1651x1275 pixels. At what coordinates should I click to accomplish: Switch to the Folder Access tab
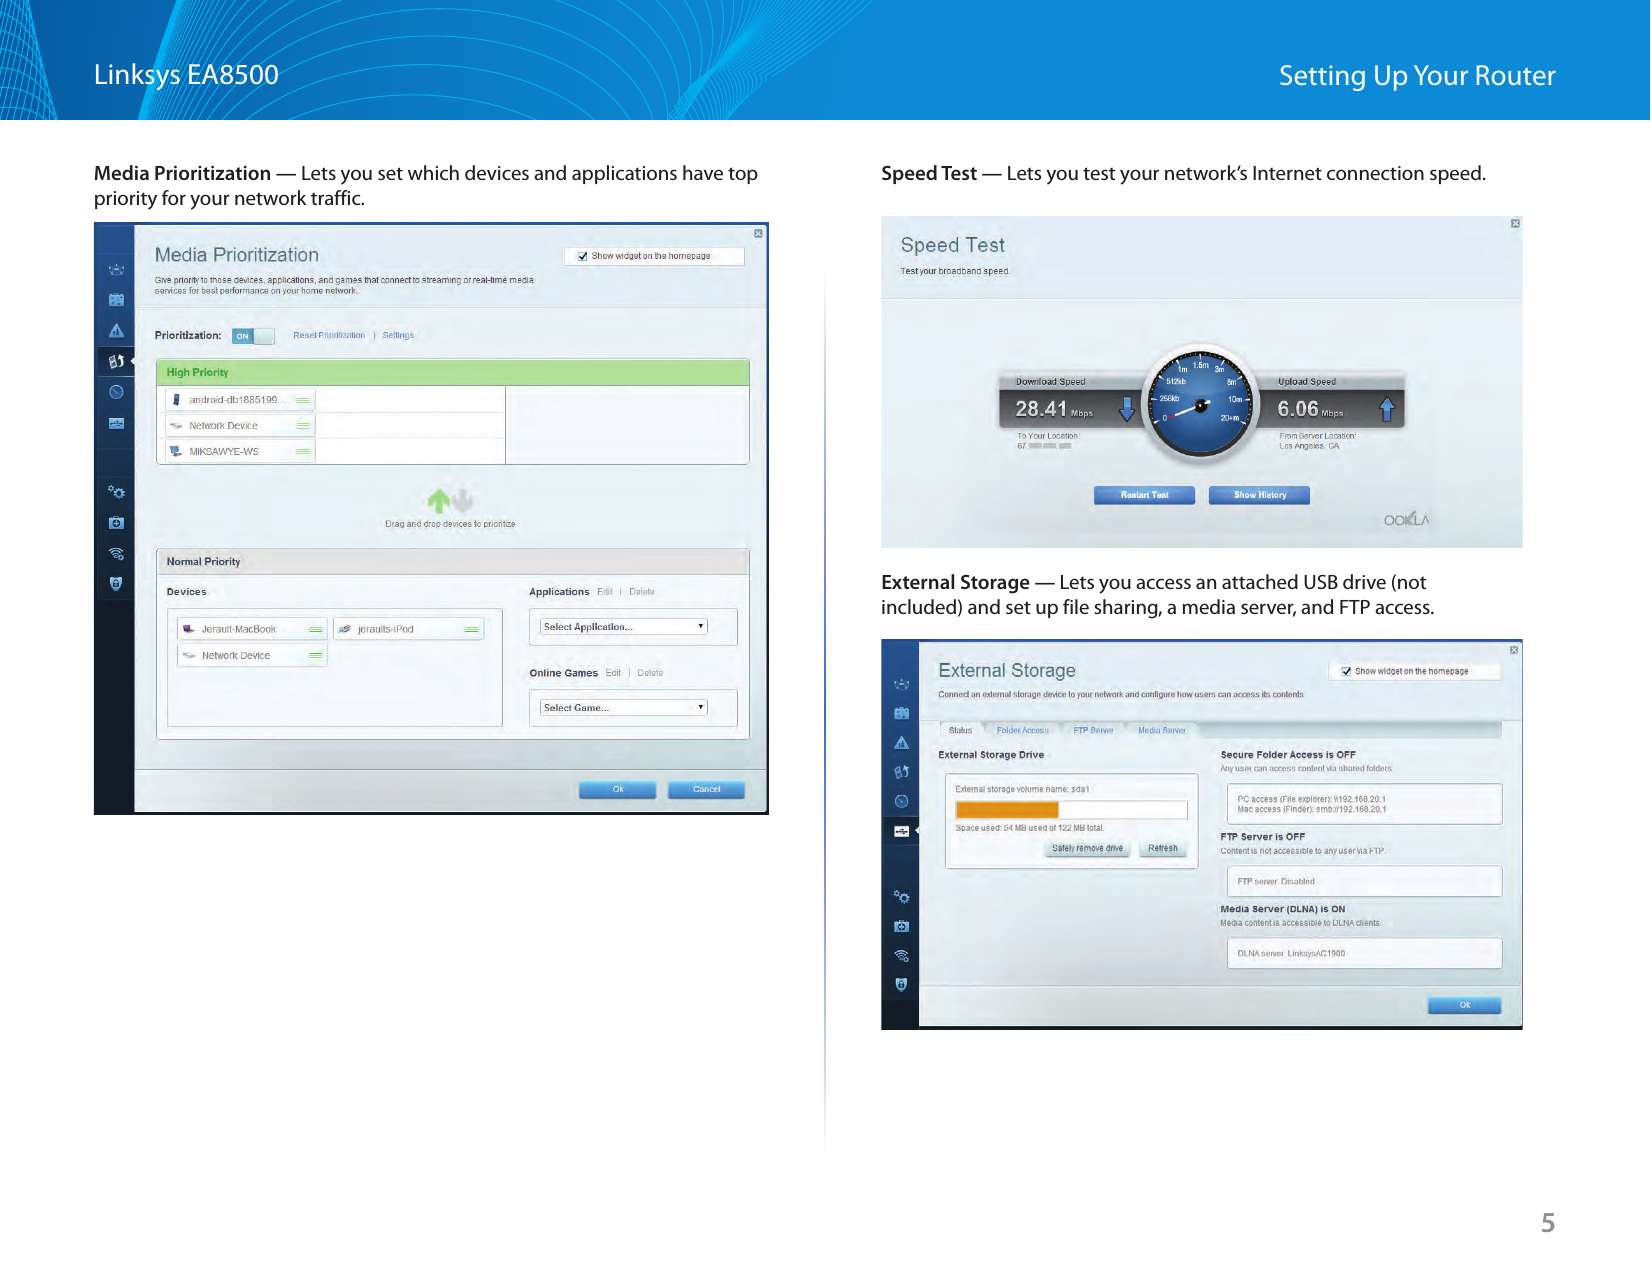[1023, 730]
